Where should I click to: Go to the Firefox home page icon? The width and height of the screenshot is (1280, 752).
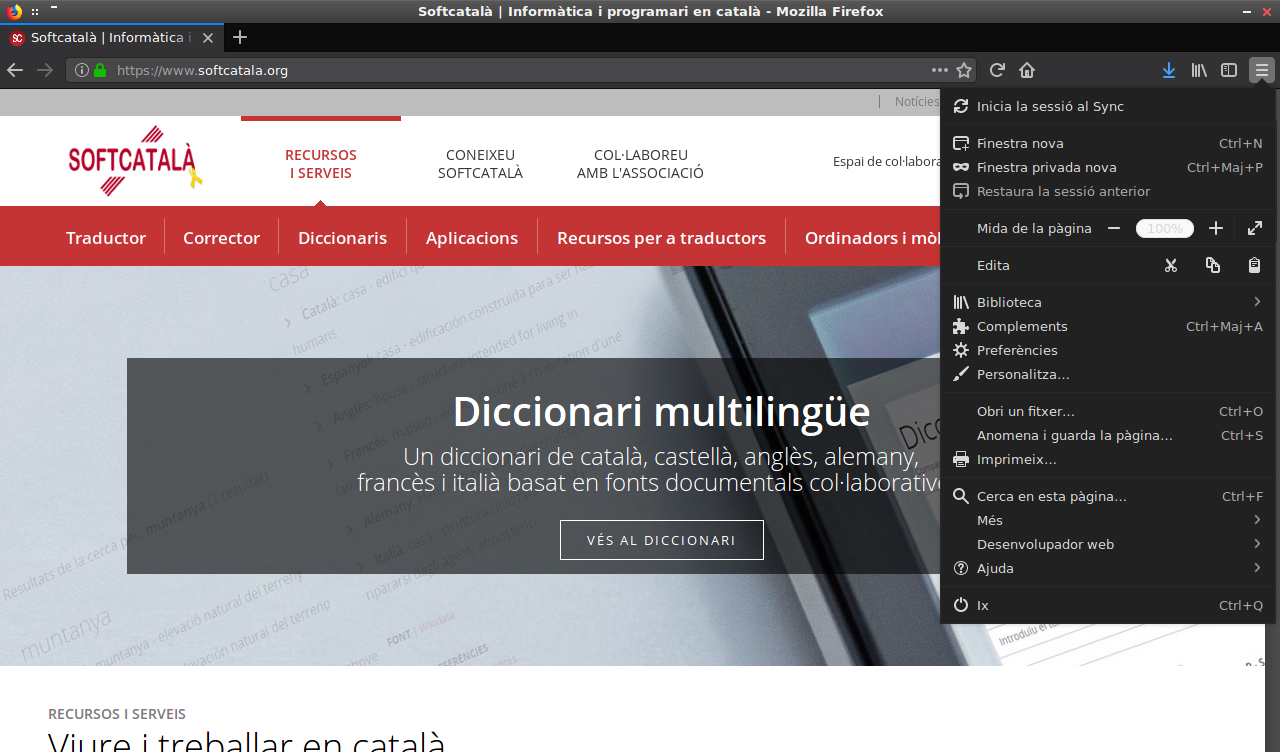(1026, 70)
